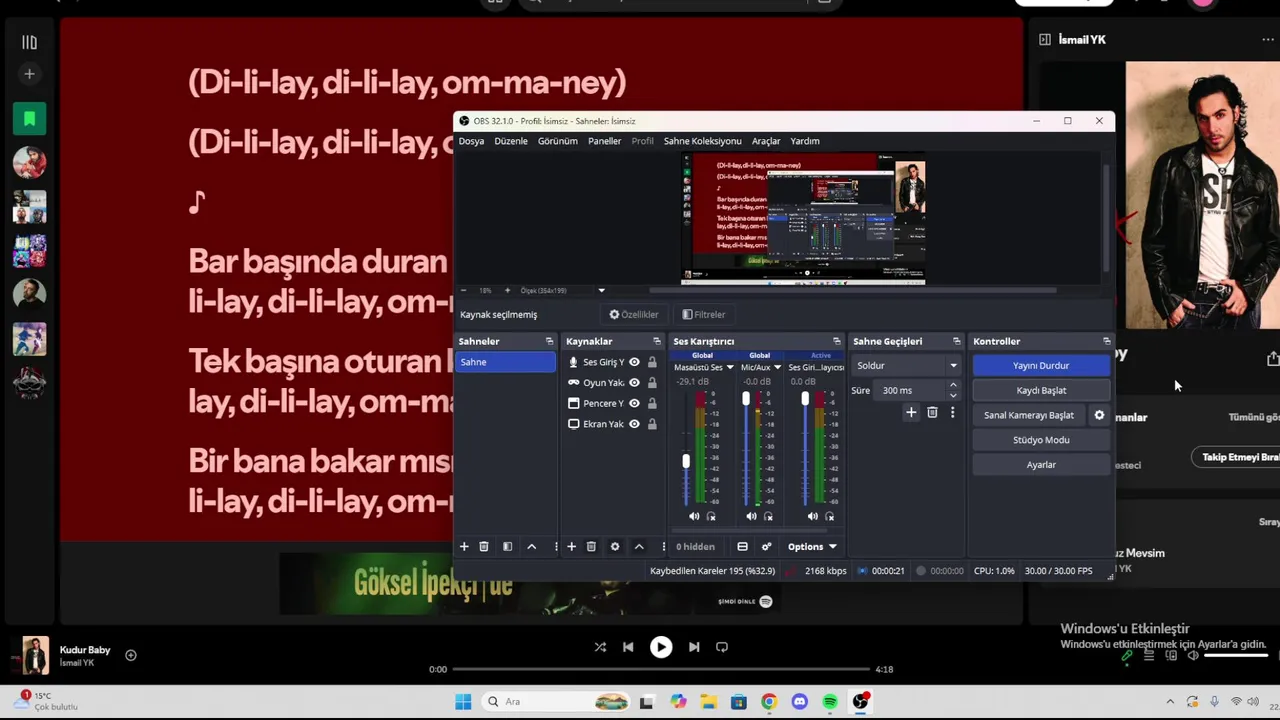
Task: Hide the Oyun Yak source
Action: coord(634,383)
